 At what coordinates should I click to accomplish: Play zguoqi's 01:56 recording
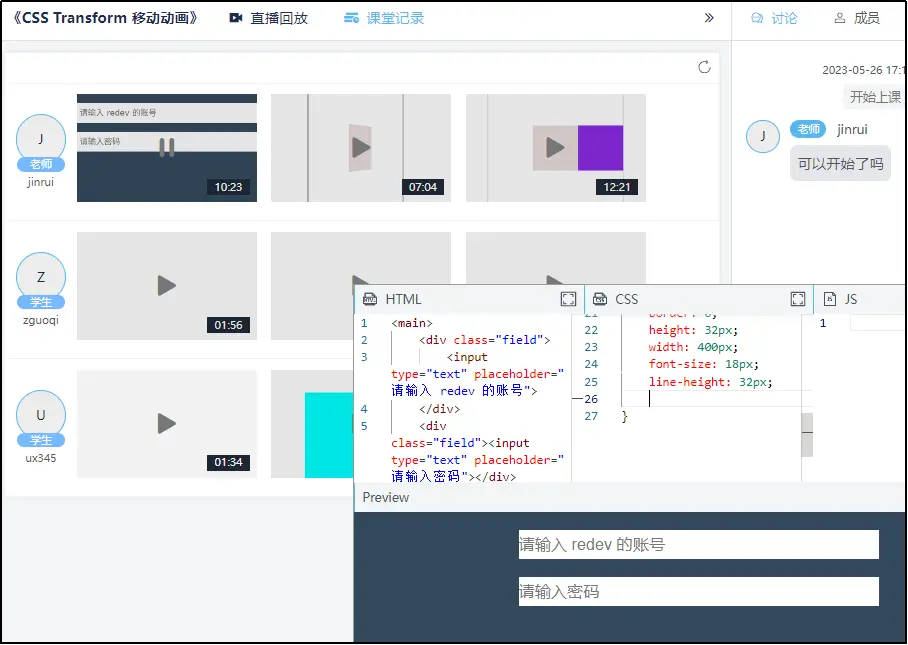pos(166,286)
